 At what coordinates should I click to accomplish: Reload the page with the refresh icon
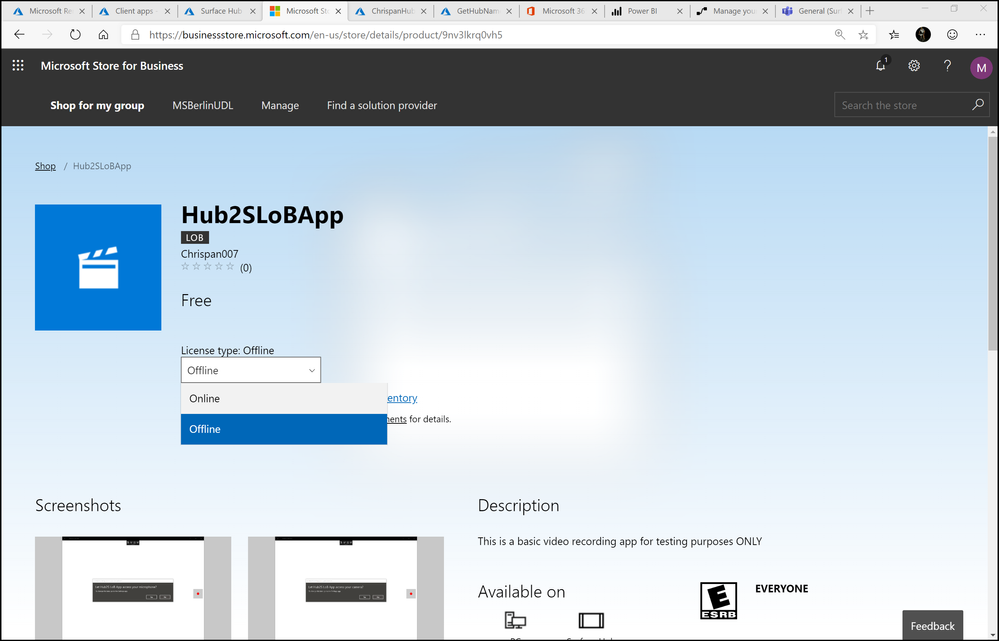click(75, 34)
